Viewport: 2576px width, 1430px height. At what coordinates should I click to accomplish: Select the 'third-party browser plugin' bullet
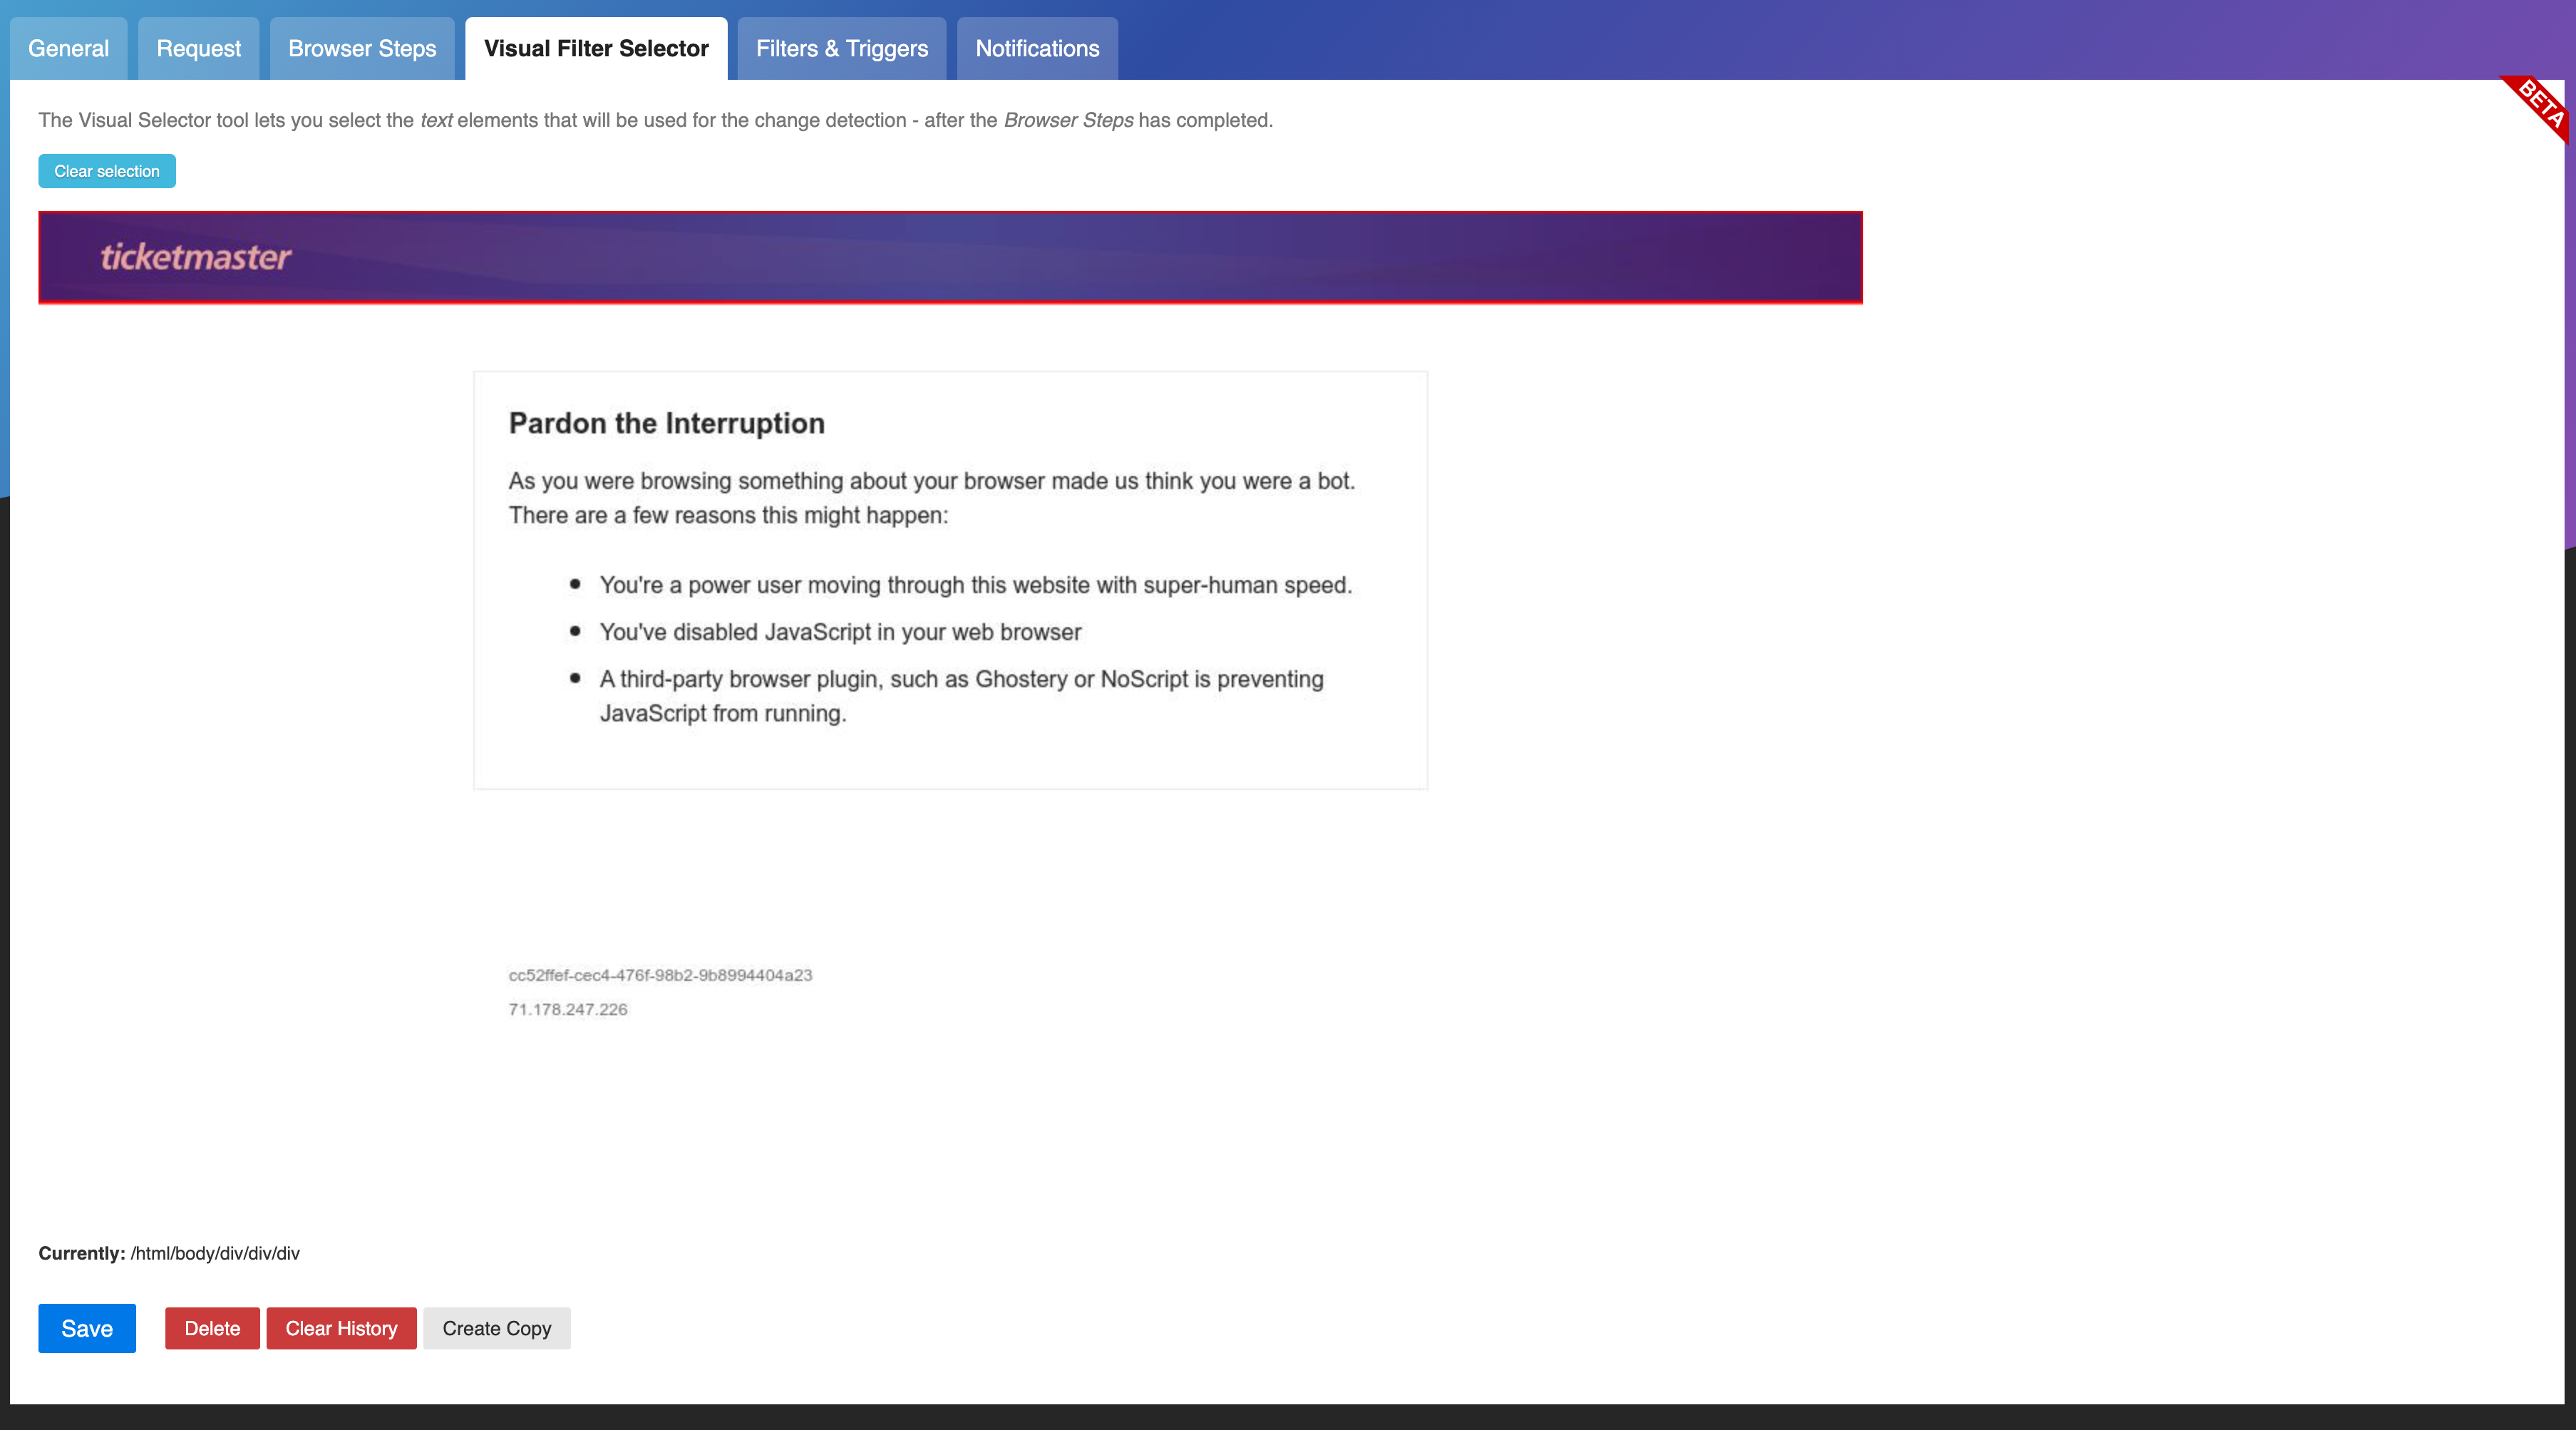962,696
